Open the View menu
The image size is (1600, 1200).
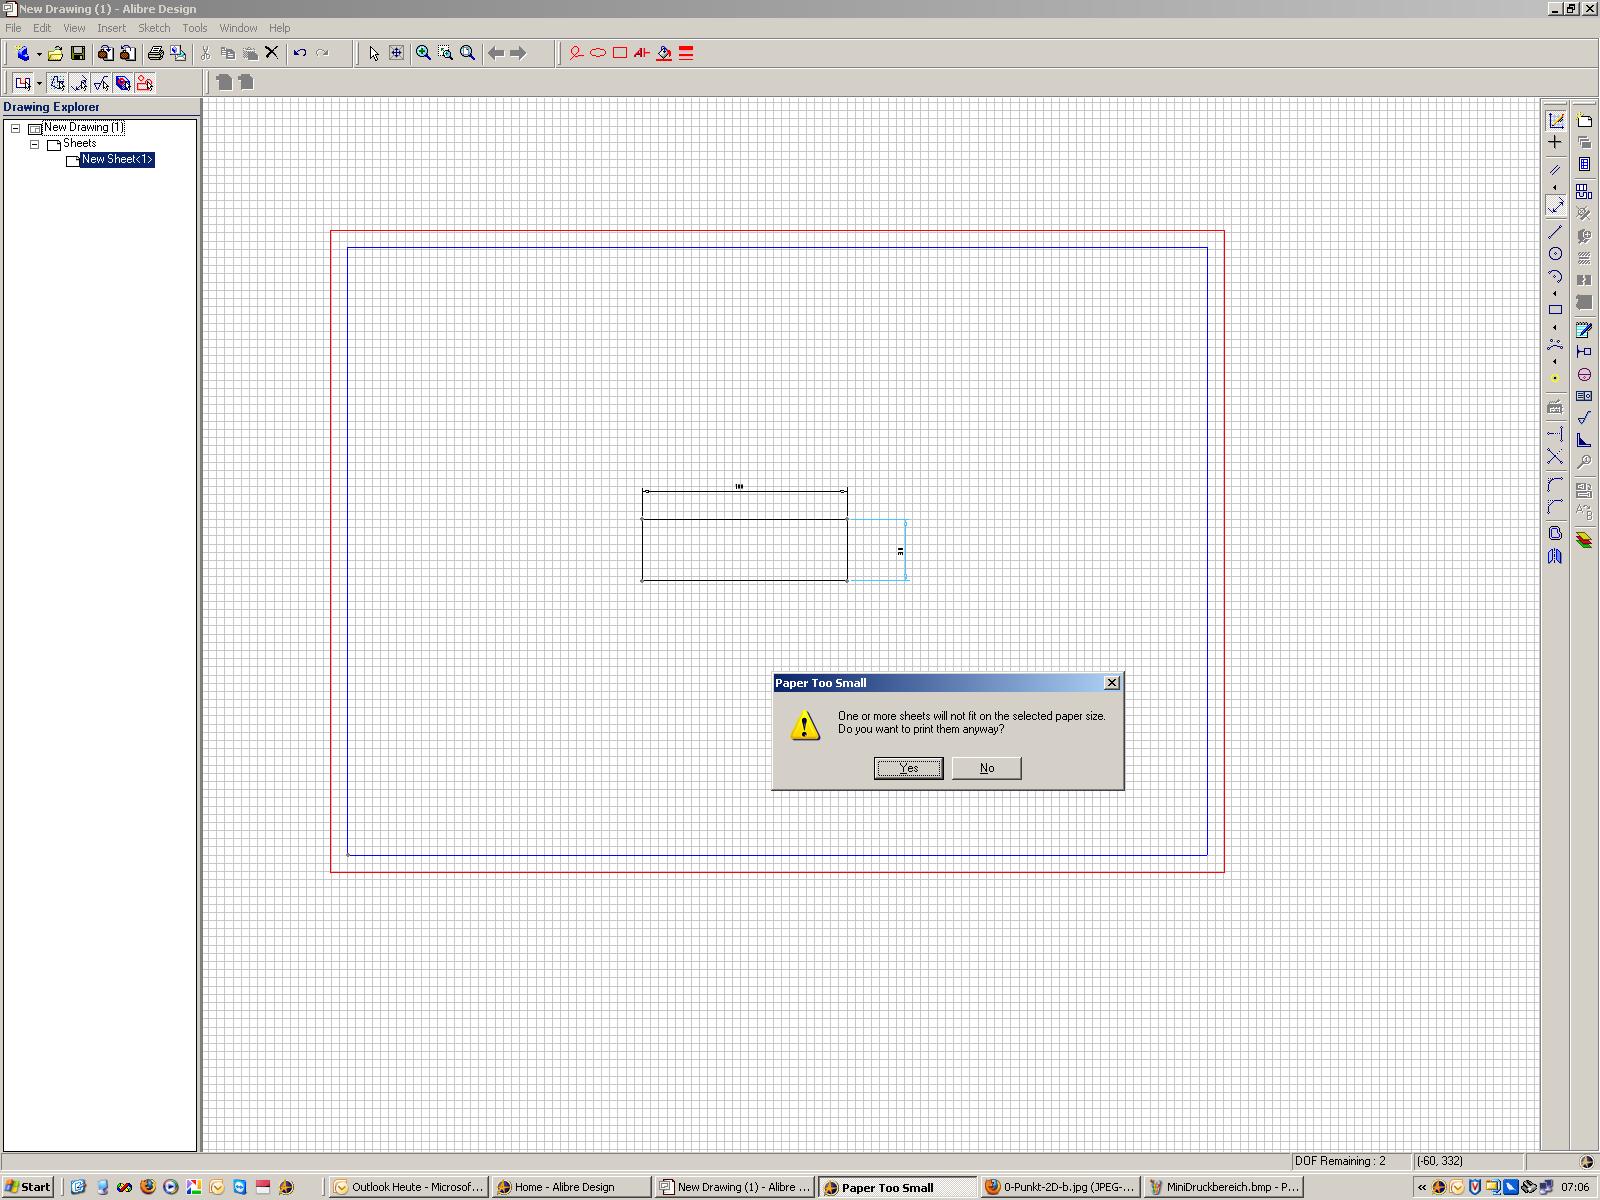74,28
